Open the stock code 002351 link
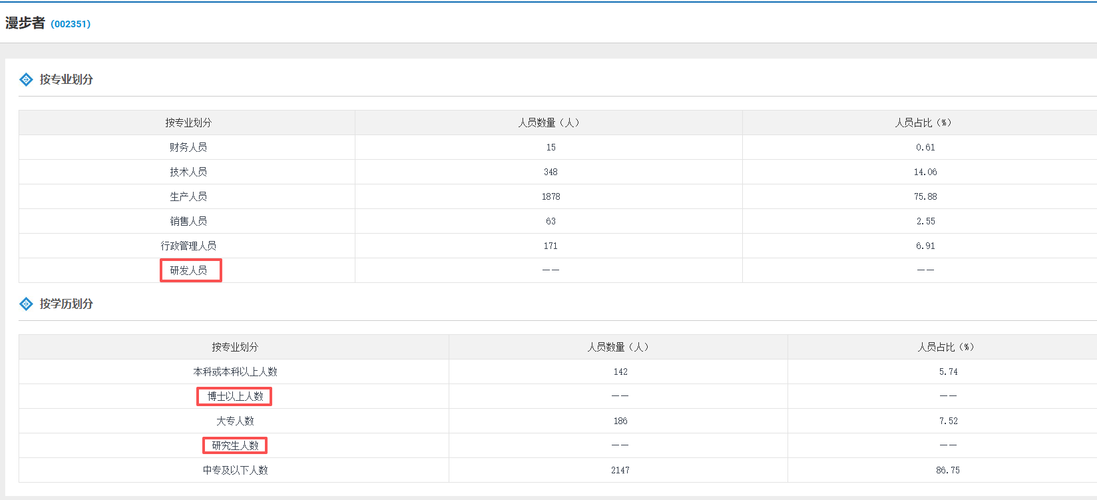Image resolution: width=1097 pixels, height=500 pixels. pos(70,24)
